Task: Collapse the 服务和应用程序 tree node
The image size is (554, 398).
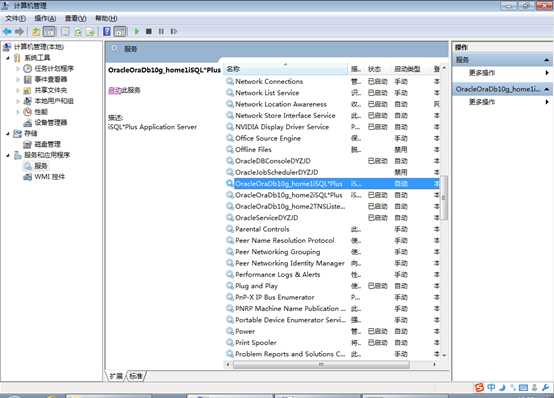Action: [x=8, y=155]
